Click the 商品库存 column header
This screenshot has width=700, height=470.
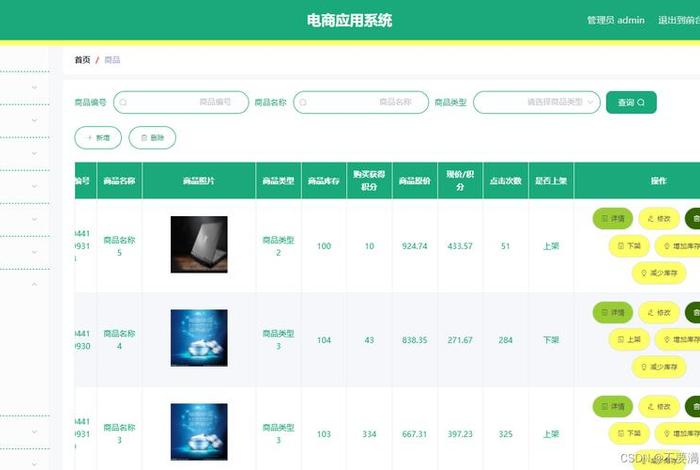coord(324,181)
